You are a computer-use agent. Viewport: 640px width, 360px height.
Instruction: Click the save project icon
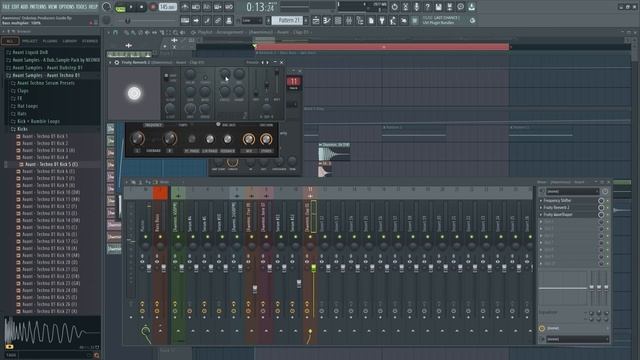[x=438, y=7]
